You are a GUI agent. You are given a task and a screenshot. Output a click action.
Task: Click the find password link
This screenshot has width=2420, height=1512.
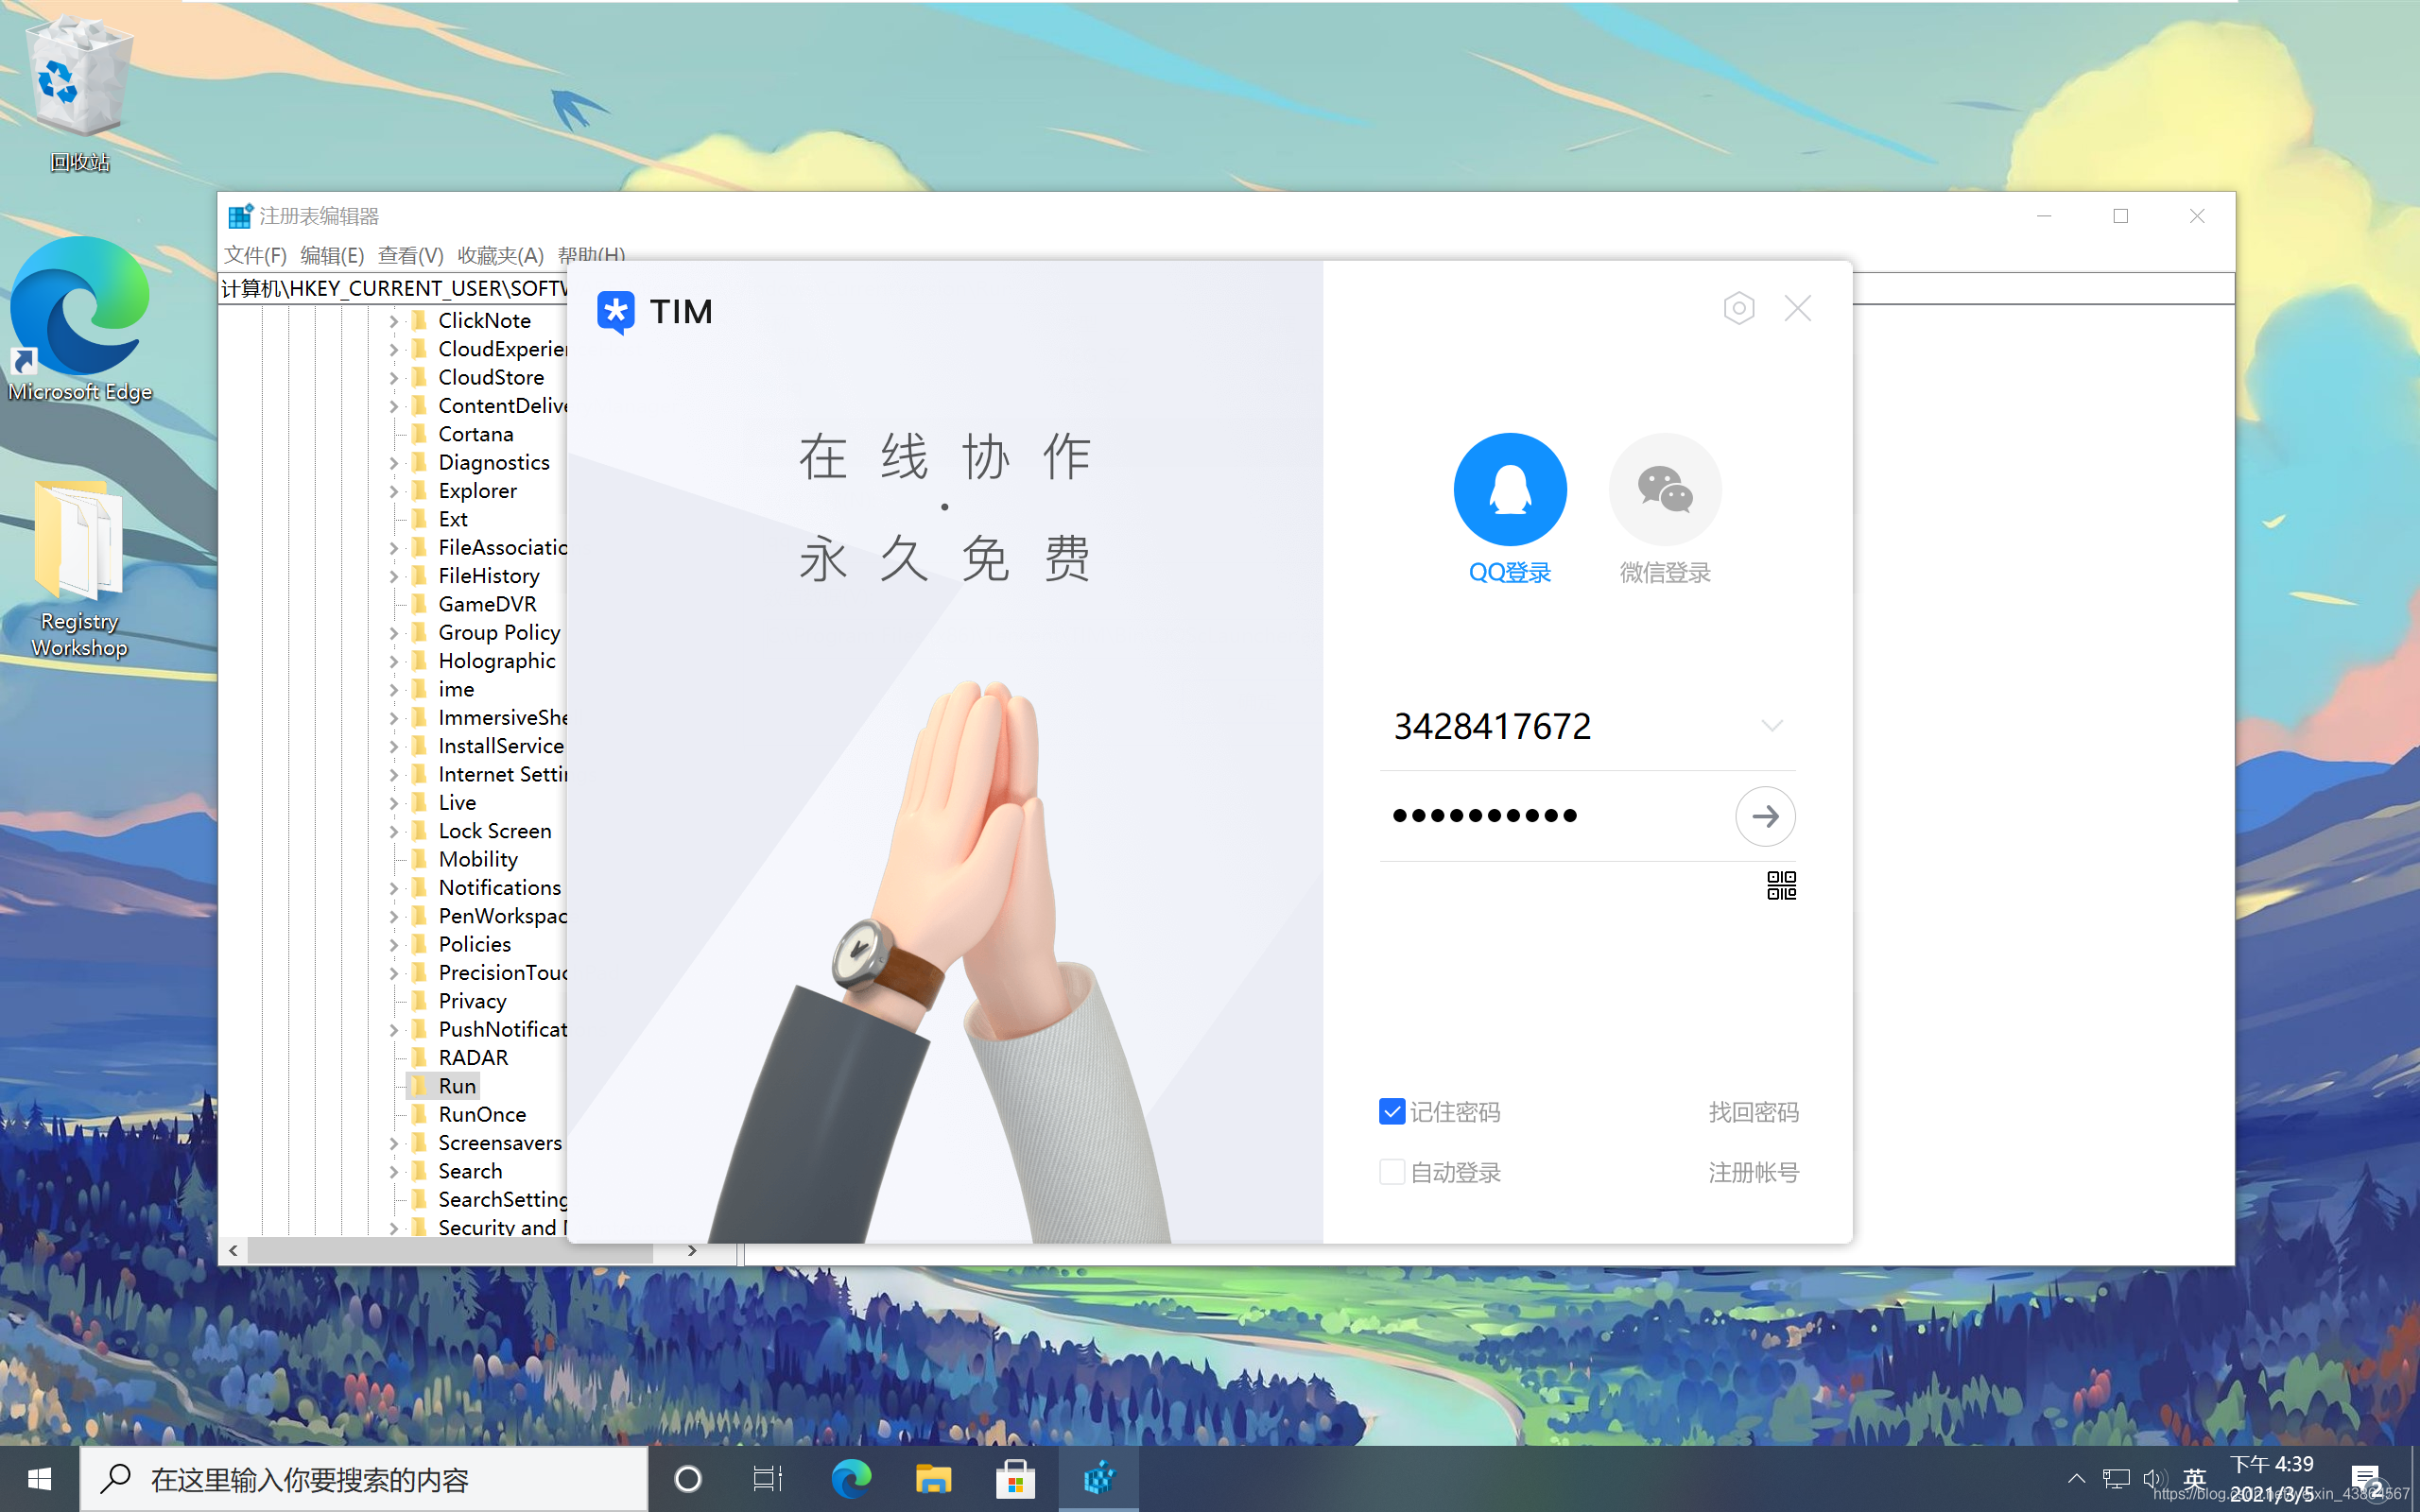(1753, 1112)
